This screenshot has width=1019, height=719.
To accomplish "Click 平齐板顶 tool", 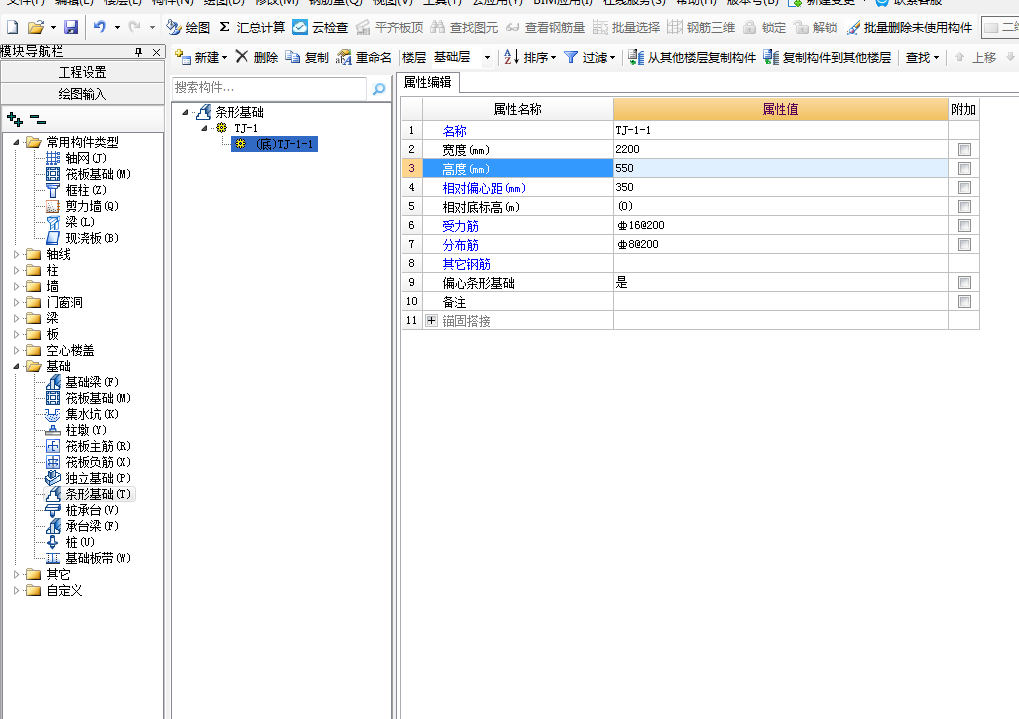I will (x=390, y=27).
